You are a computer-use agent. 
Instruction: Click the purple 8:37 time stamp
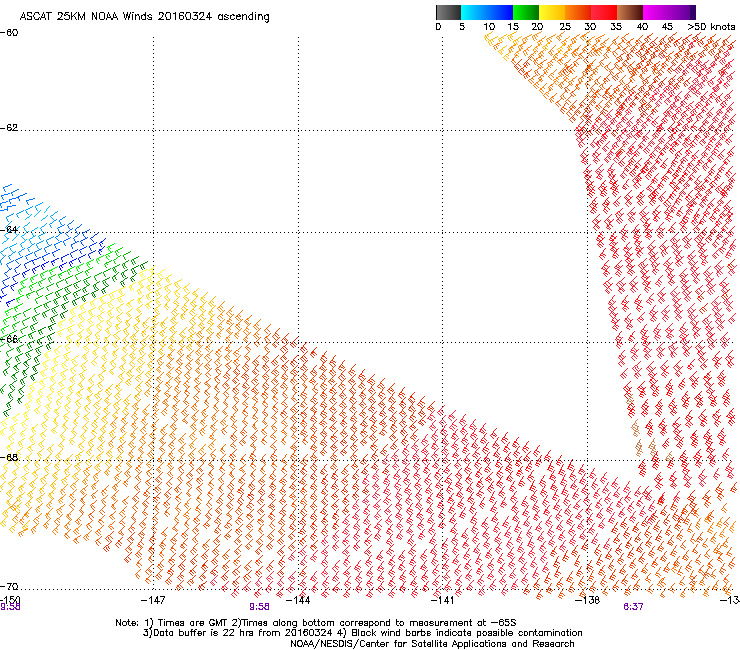633,607
